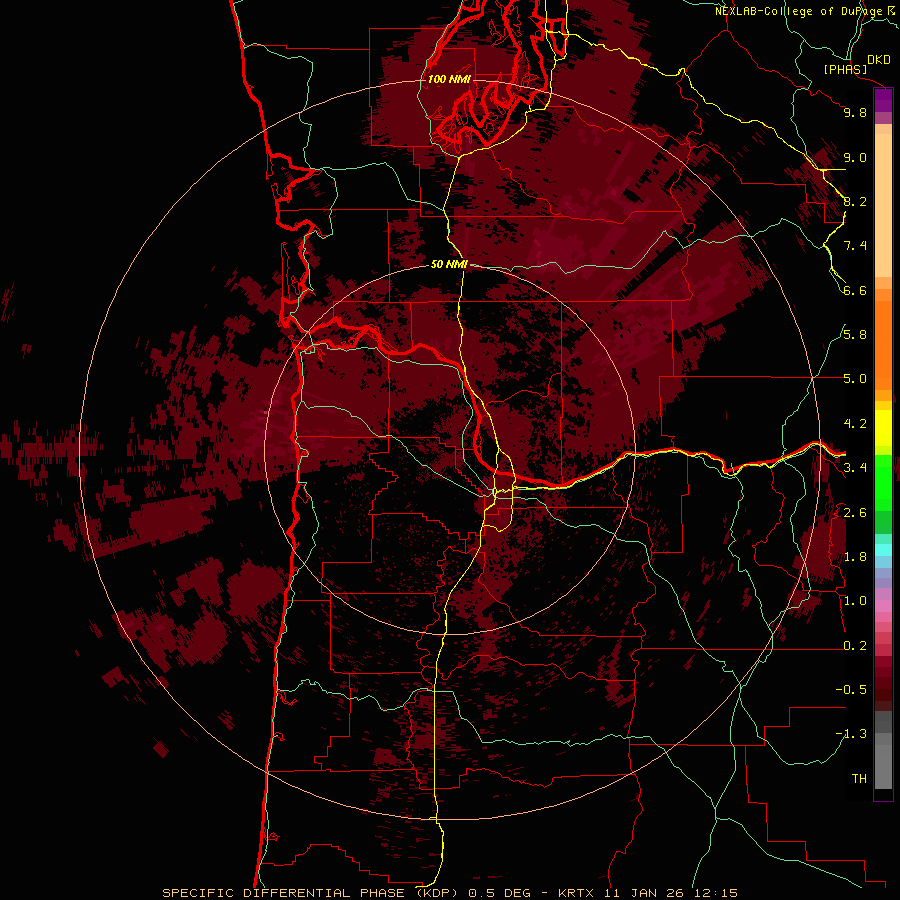This screenshot has height=900, width=900.
Task: Click the 100 NMI range ring label
Action: [449, 79]
